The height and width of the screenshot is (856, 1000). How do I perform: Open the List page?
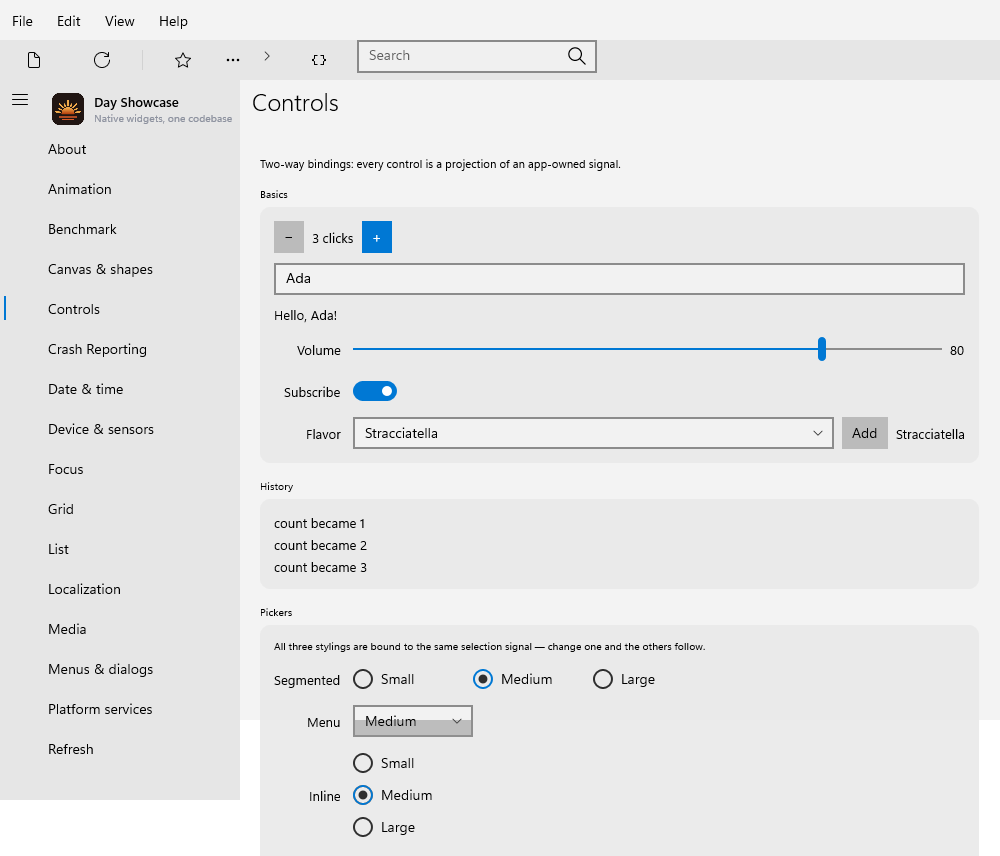coord(120,549)
